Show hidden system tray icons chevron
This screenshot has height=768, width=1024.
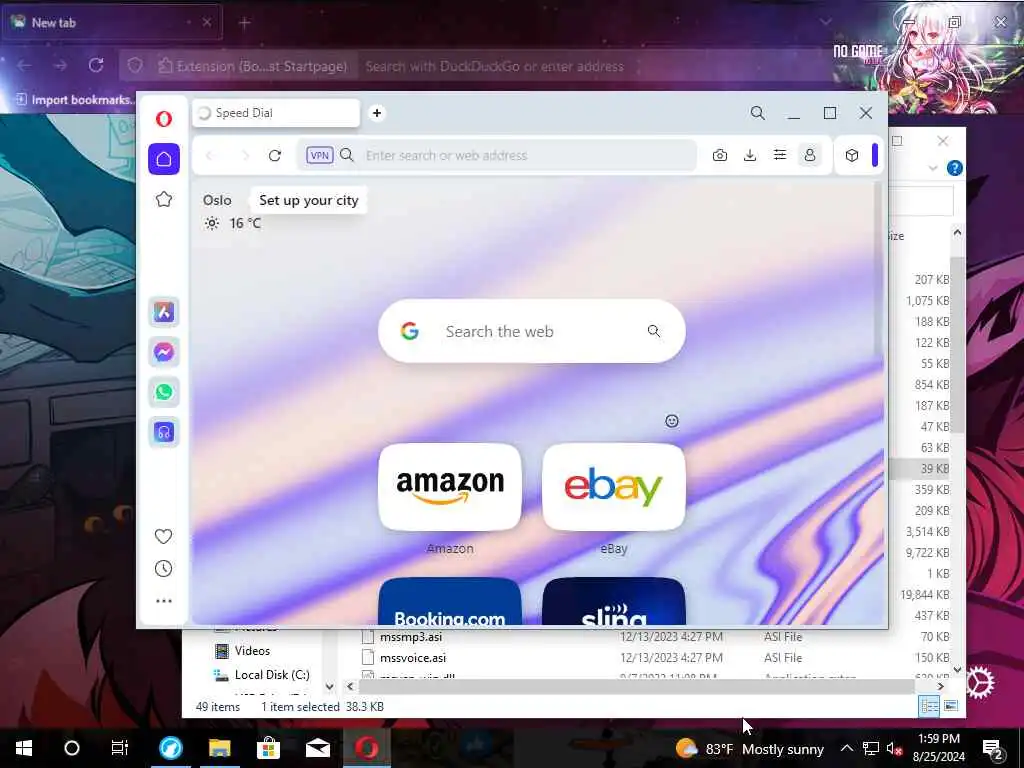(846, 748)
